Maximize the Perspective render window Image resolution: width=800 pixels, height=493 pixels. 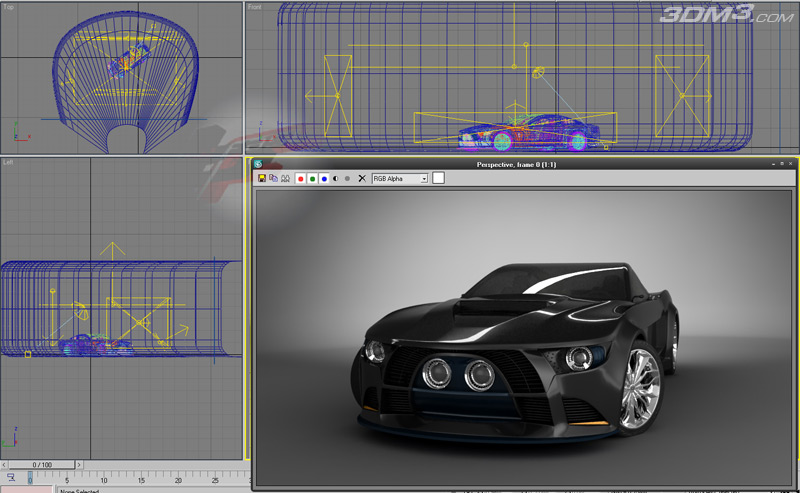tap(782, 164)
